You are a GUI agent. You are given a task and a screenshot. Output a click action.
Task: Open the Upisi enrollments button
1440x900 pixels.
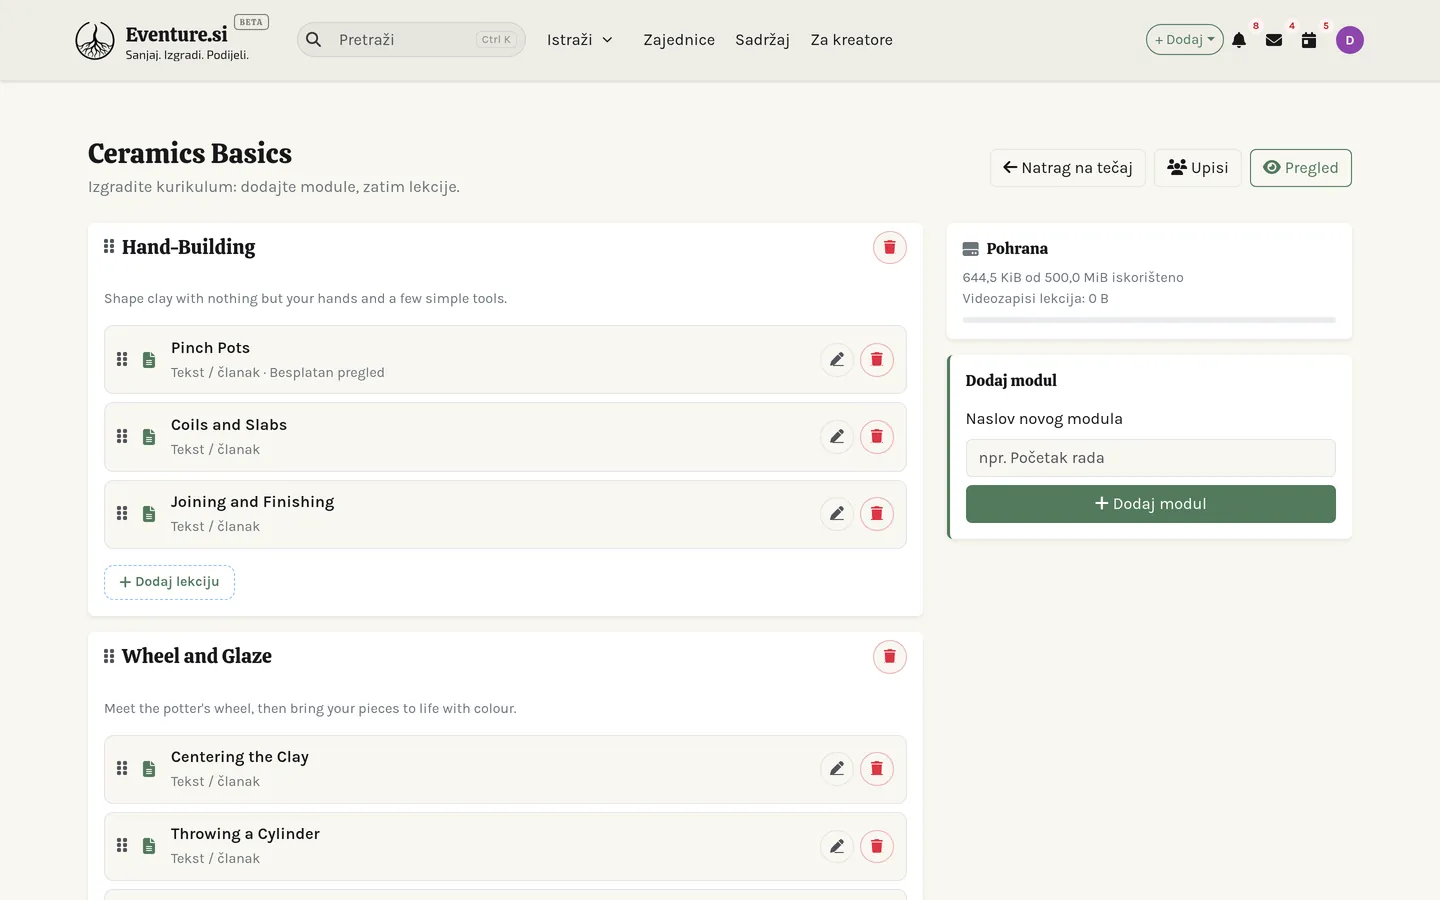(x=1198, y=168)
